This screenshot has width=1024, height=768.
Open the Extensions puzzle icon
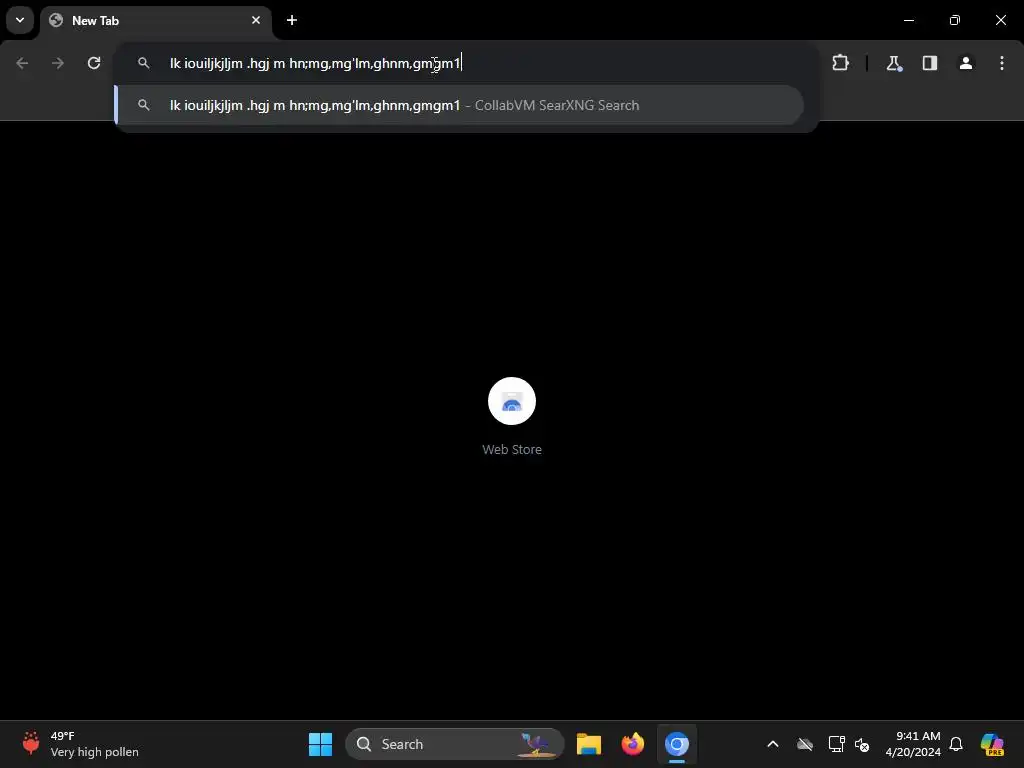tap(840, 63)
